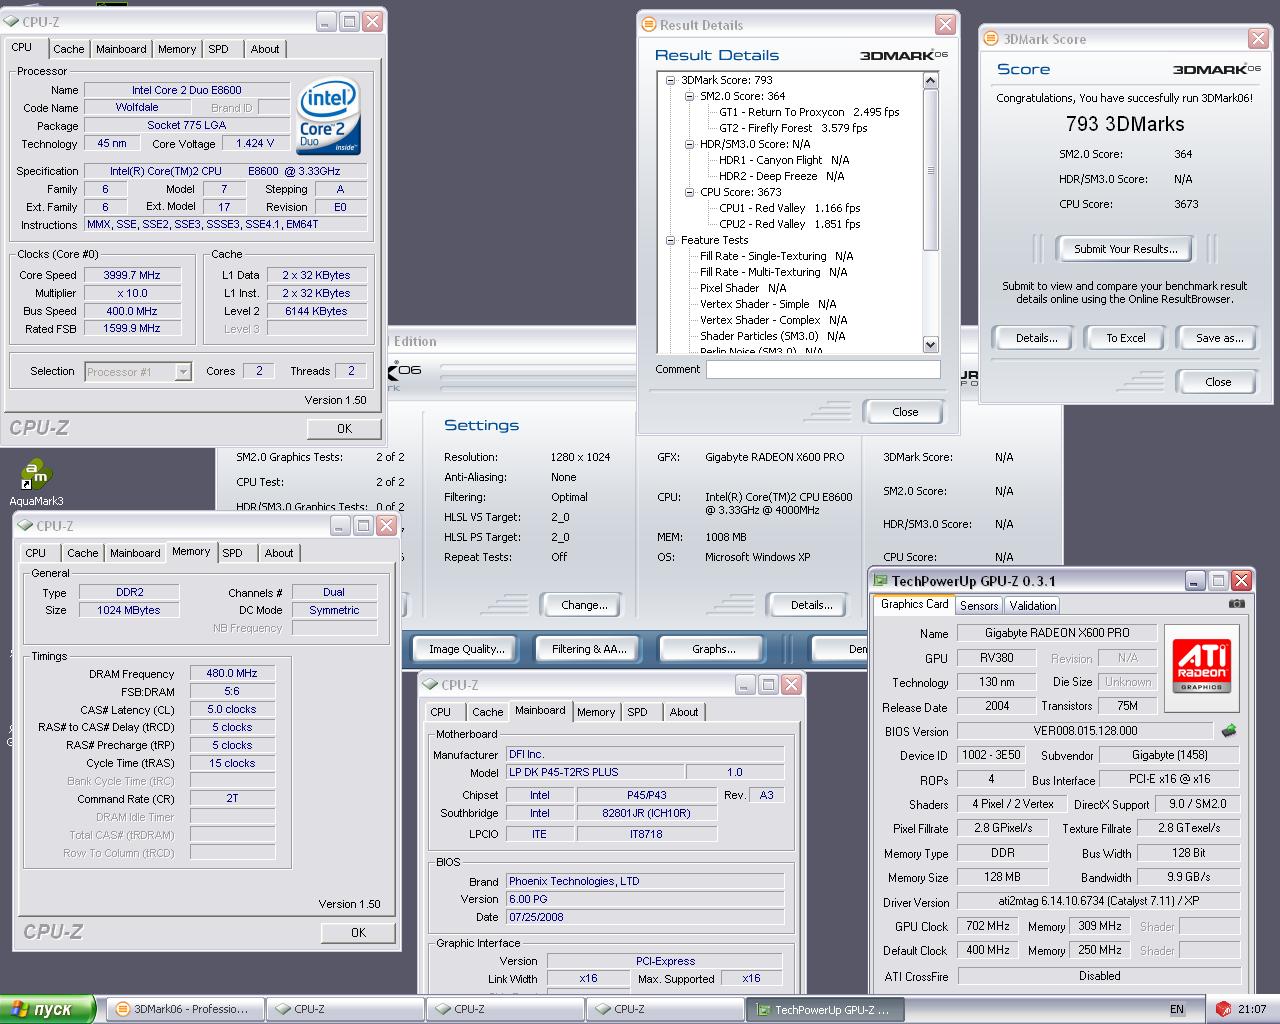Viewport: 1280px width, 1024px height.
Task: Switch to TechPowerUp GPU-Z taskbar item
Action: pyautogui.click(x=825, y=1009)
